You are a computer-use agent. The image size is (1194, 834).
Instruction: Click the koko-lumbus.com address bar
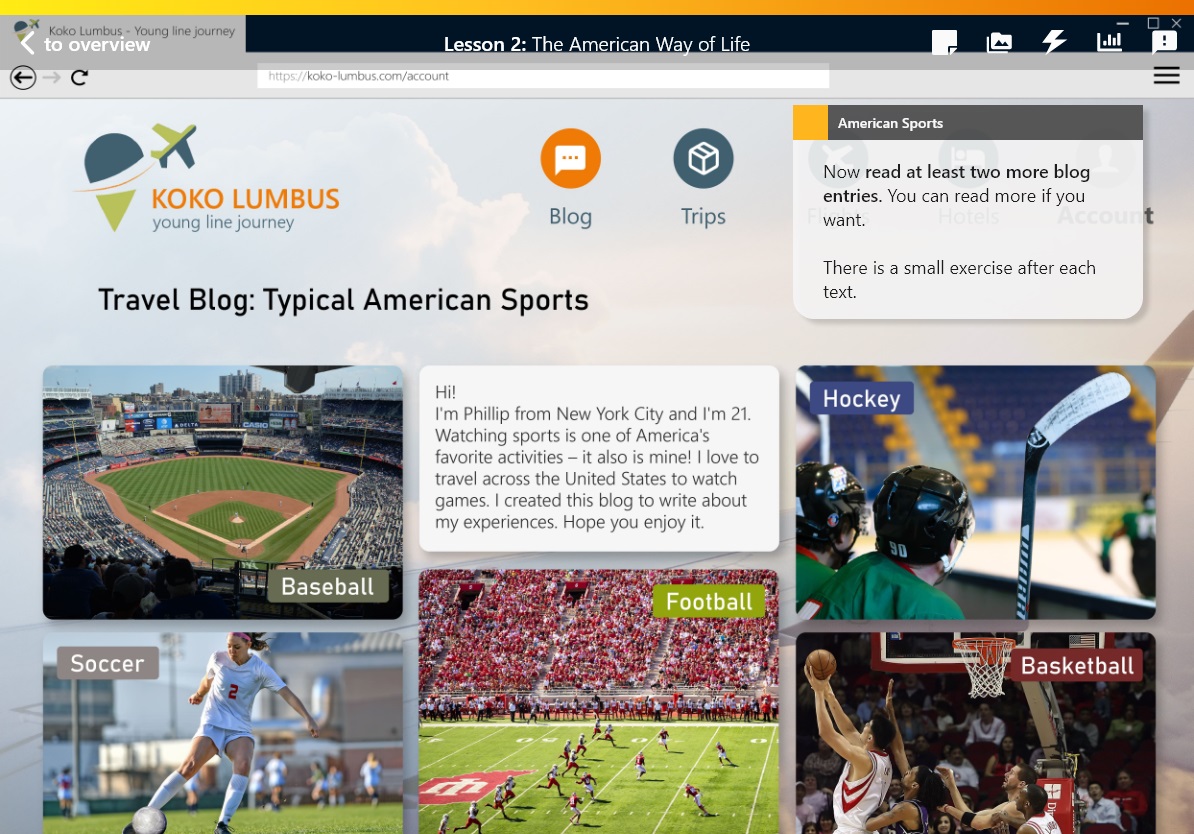tap(543, 76)
